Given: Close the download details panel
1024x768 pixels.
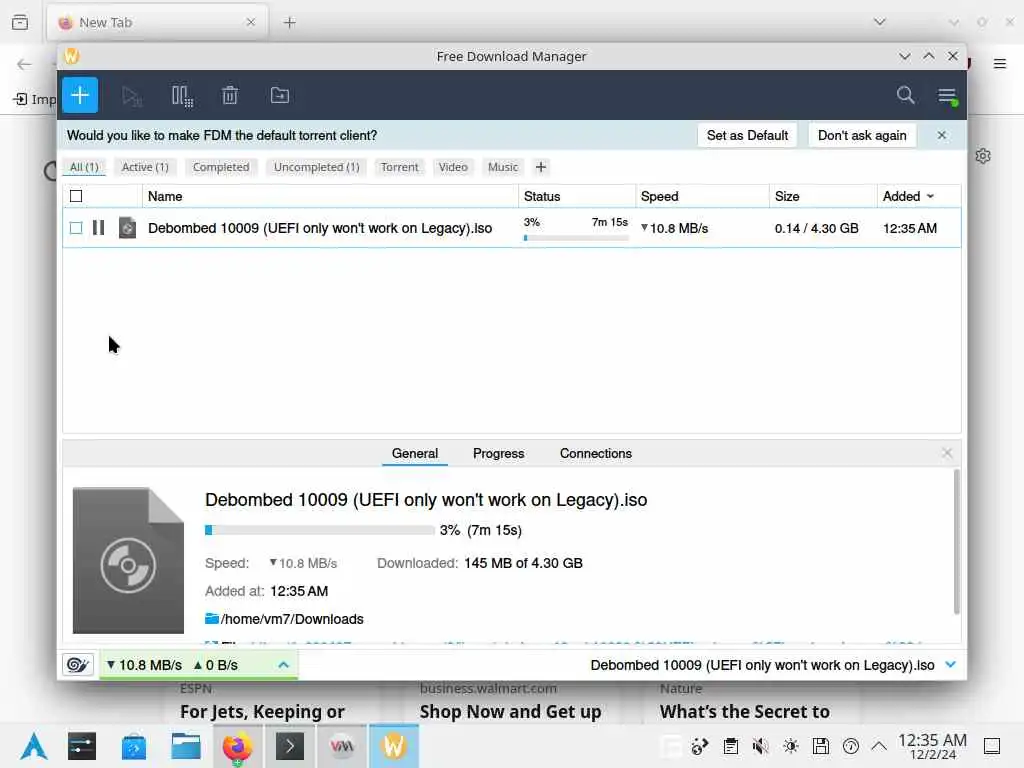Looking at the screenshot, I should pyautogui.click(x=947, y=453).
